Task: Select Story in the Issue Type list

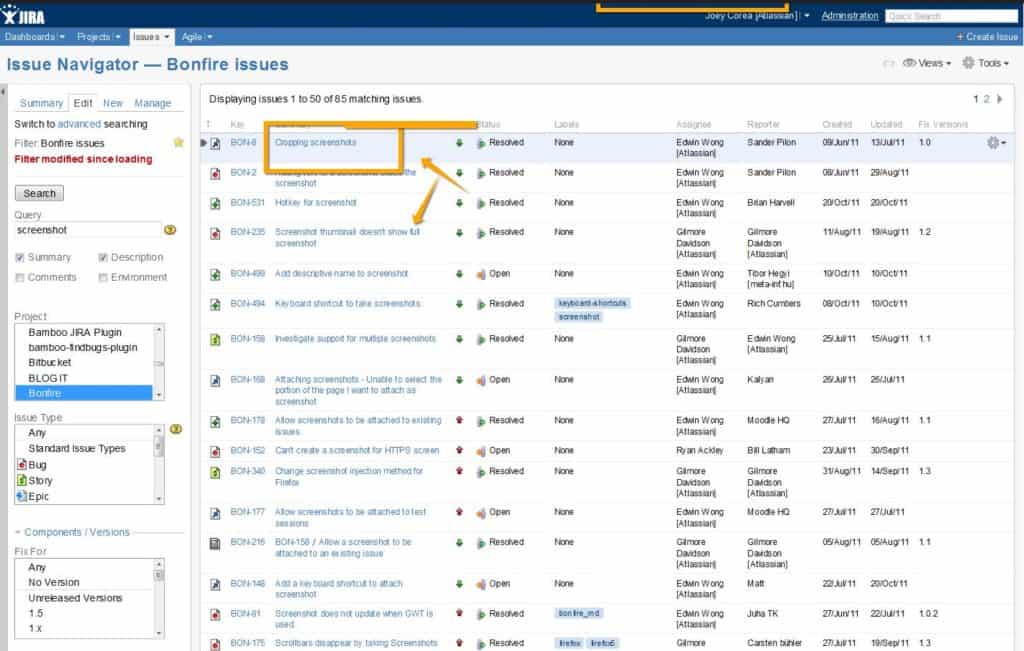Action: 84,481
